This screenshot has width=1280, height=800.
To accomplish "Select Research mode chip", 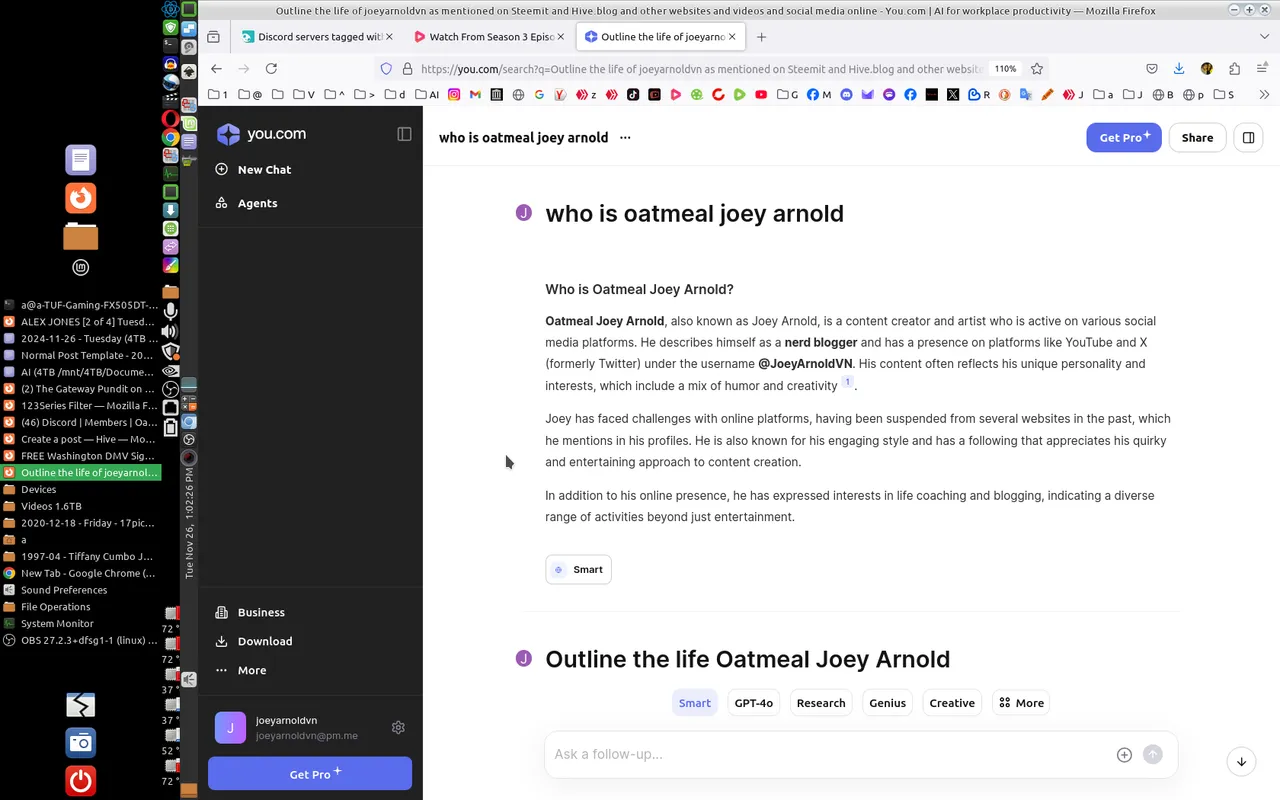I will click(x=821, y=703).
